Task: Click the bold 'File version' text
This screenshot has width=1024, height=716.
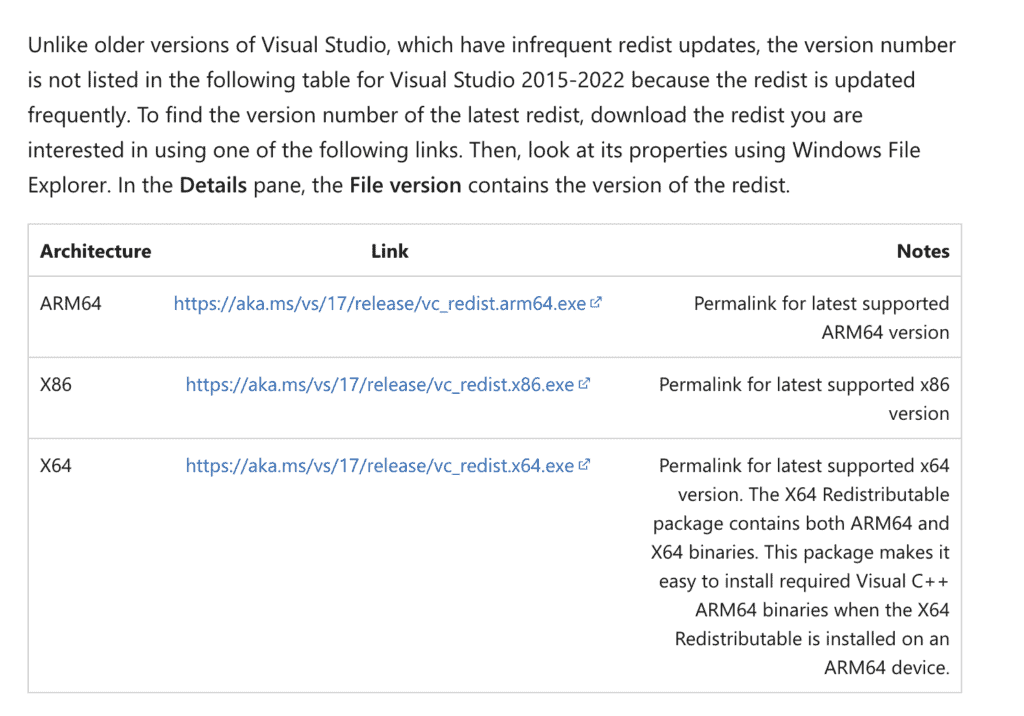Action: 406,186
